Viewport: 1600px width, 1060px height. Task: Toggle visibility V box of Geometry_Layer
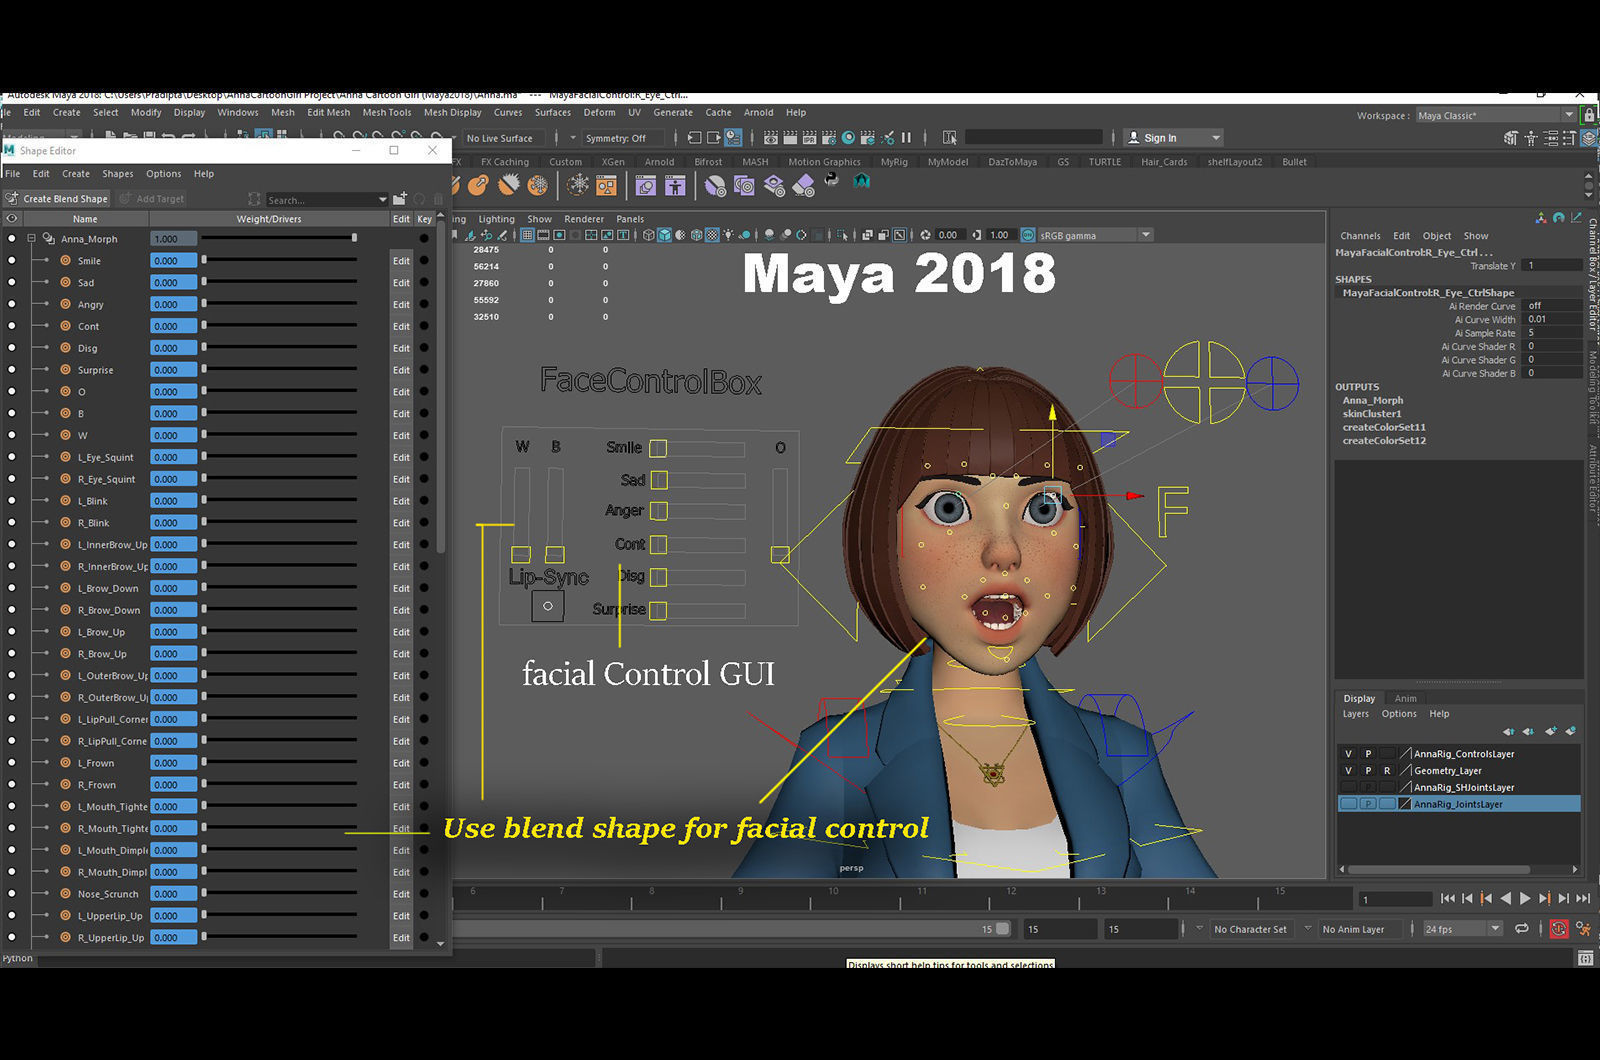1348,771
